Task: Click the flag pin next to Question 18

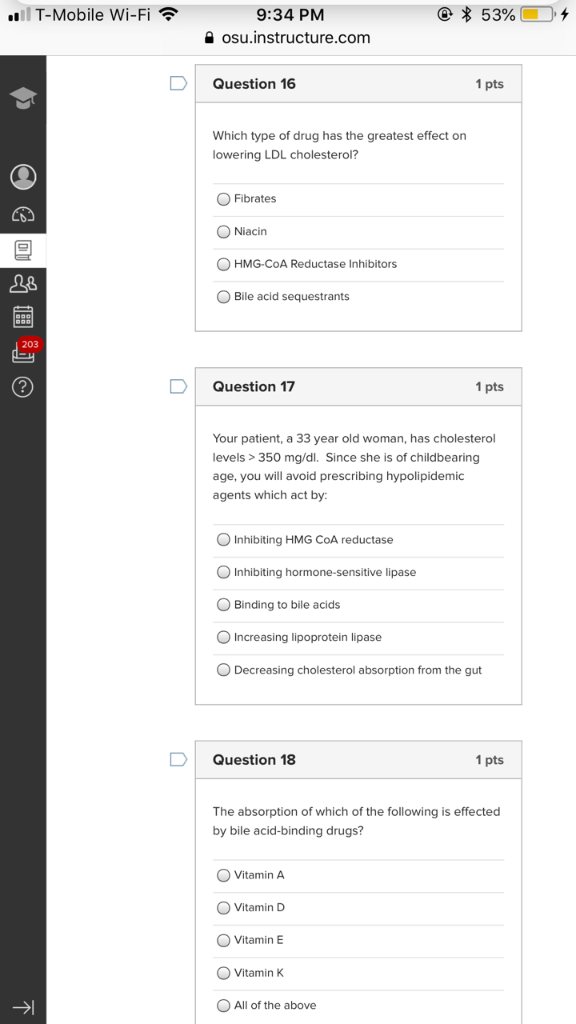Action: (178, 759)
